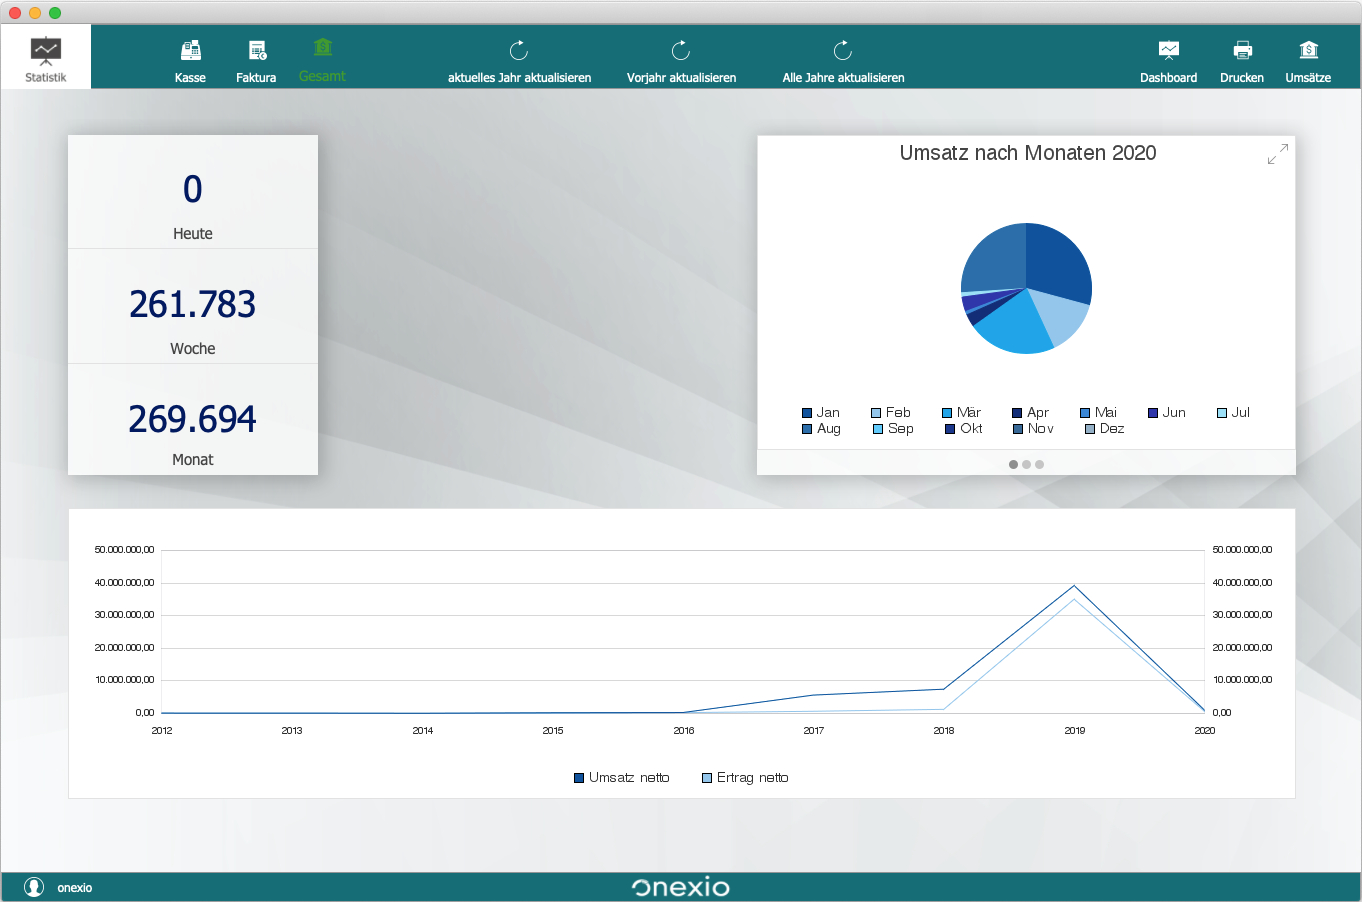Minimize the window with the yellow button

pos(35,12)
